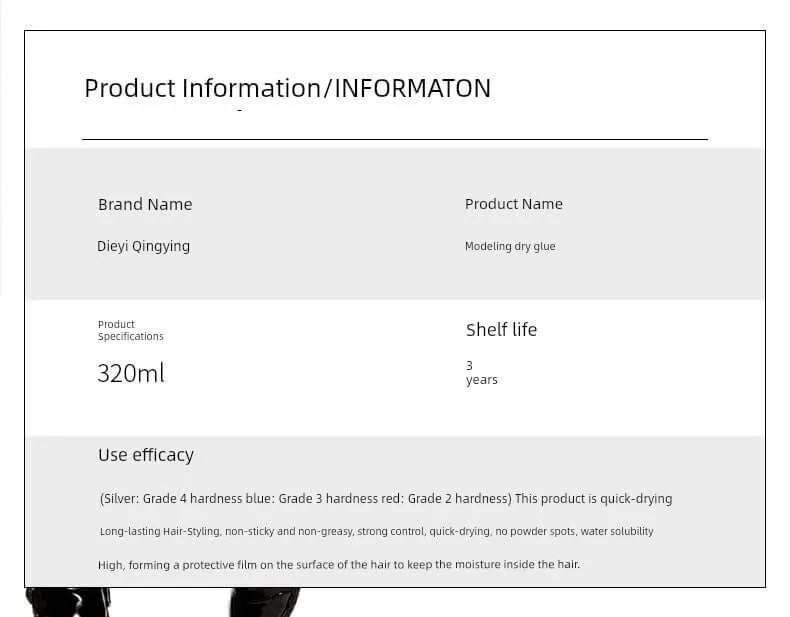Select the Use efficacy heading
The width and height of the screenshot is (790, 617).
(x=146, y=455)
